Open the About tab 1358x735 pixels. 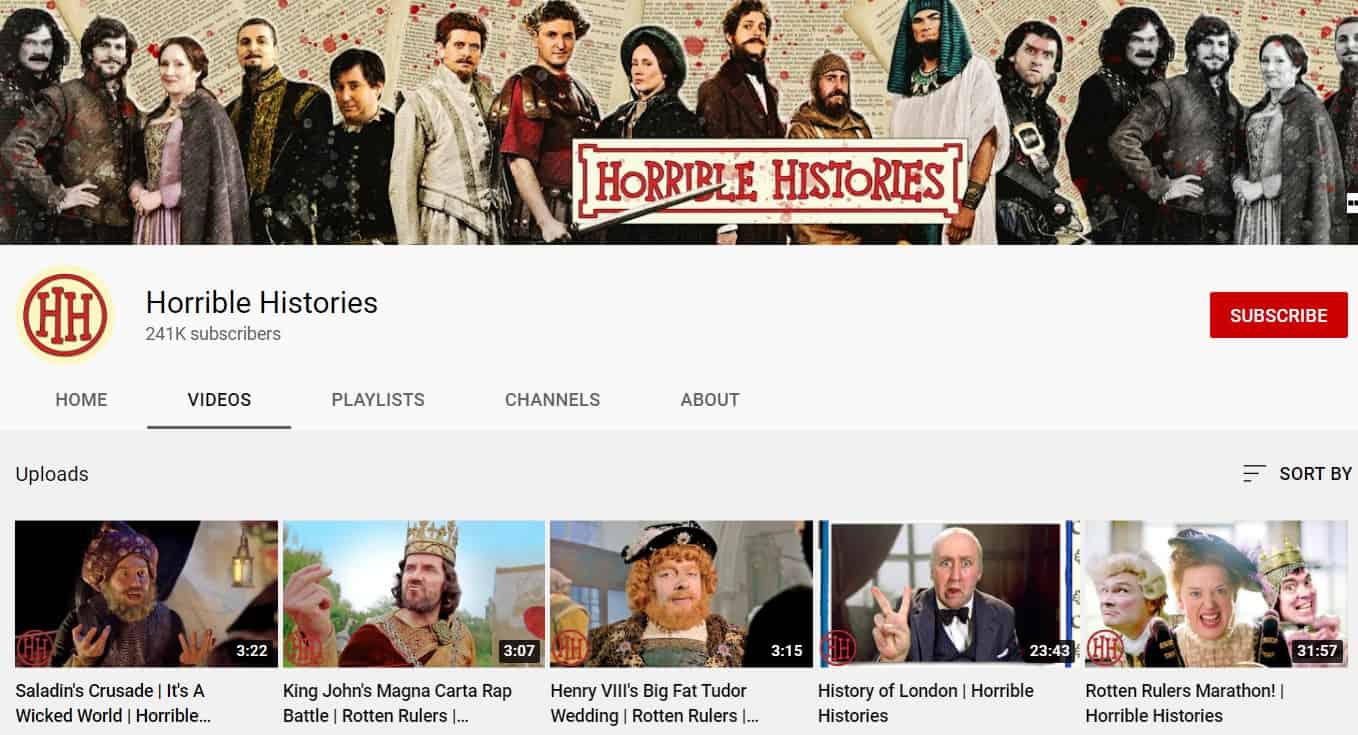[710, 399]
